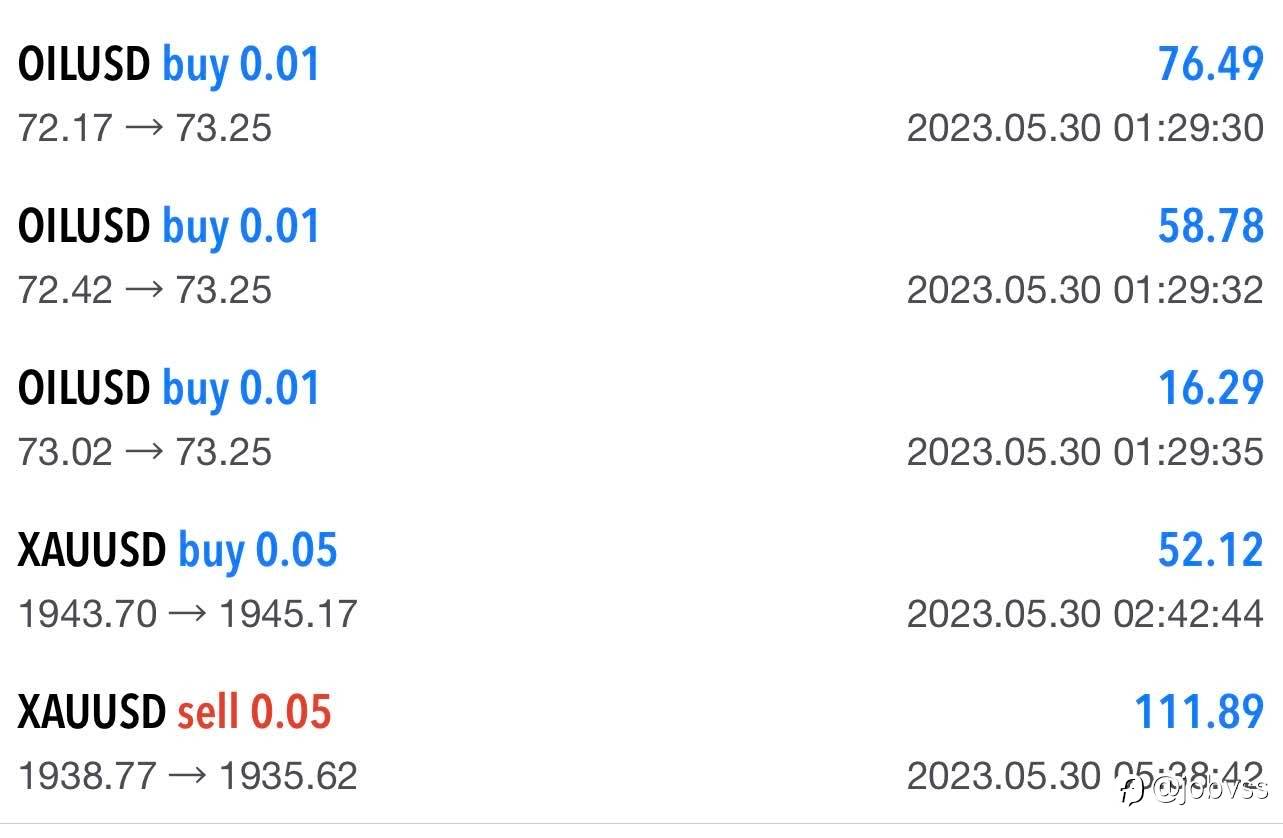Click the 16.29 profit amount
Screen dimensions: 1283x838
(1211, 388)
